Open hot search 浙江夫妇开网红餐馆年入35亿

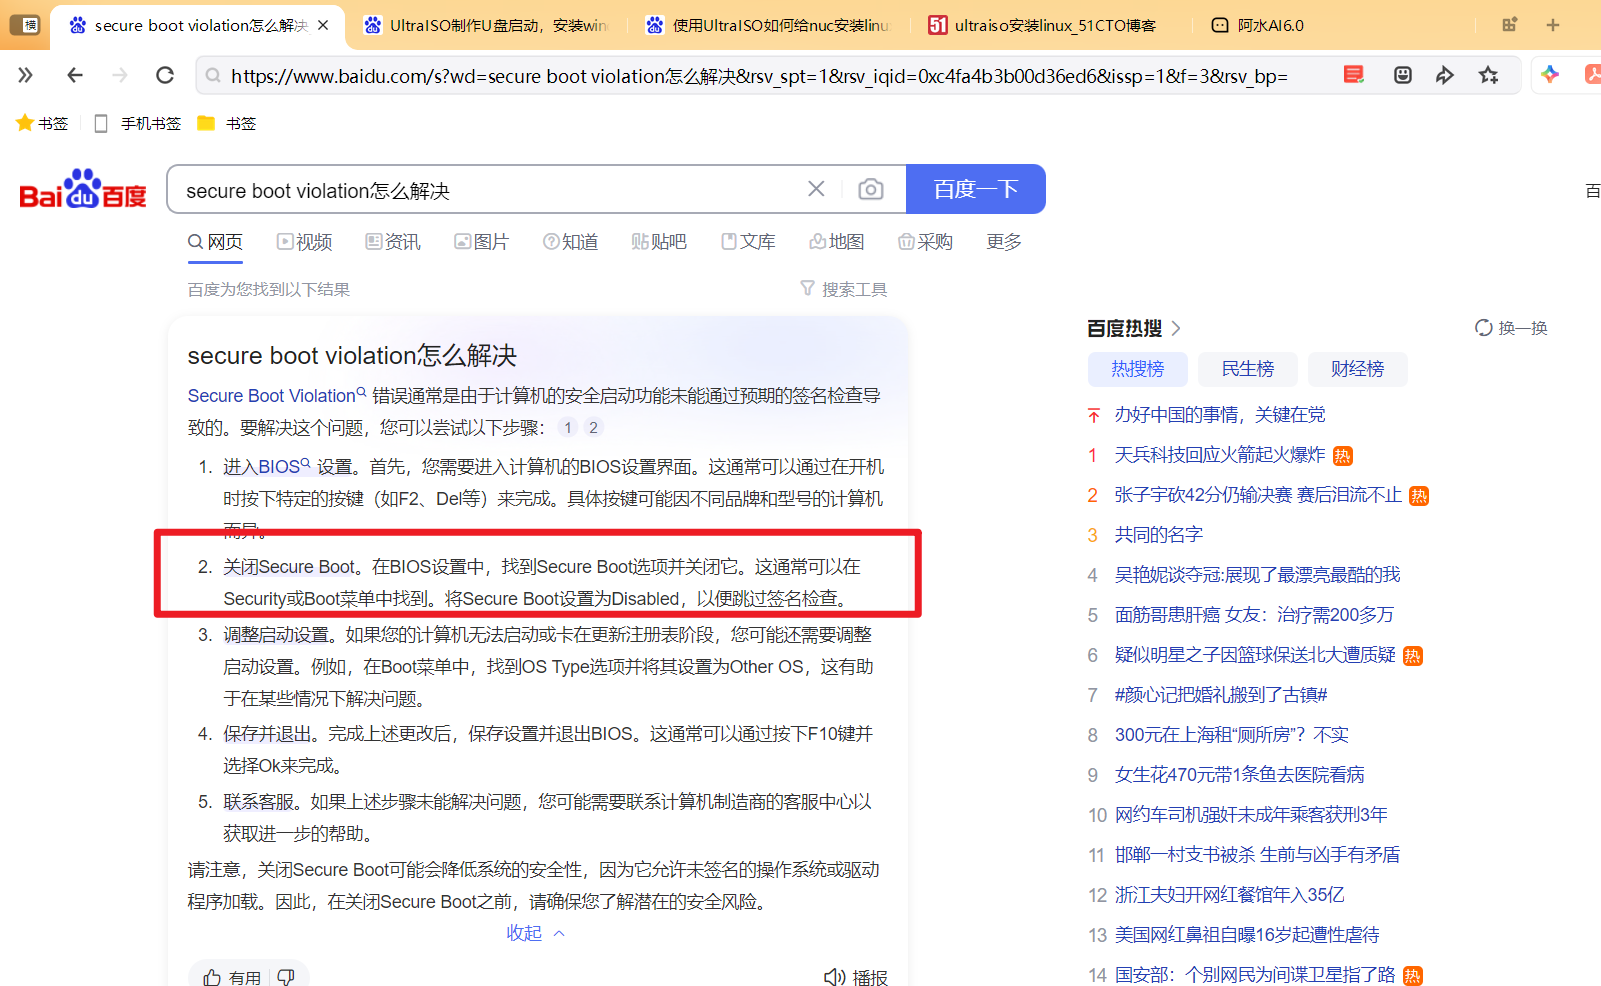point(1229,895)
